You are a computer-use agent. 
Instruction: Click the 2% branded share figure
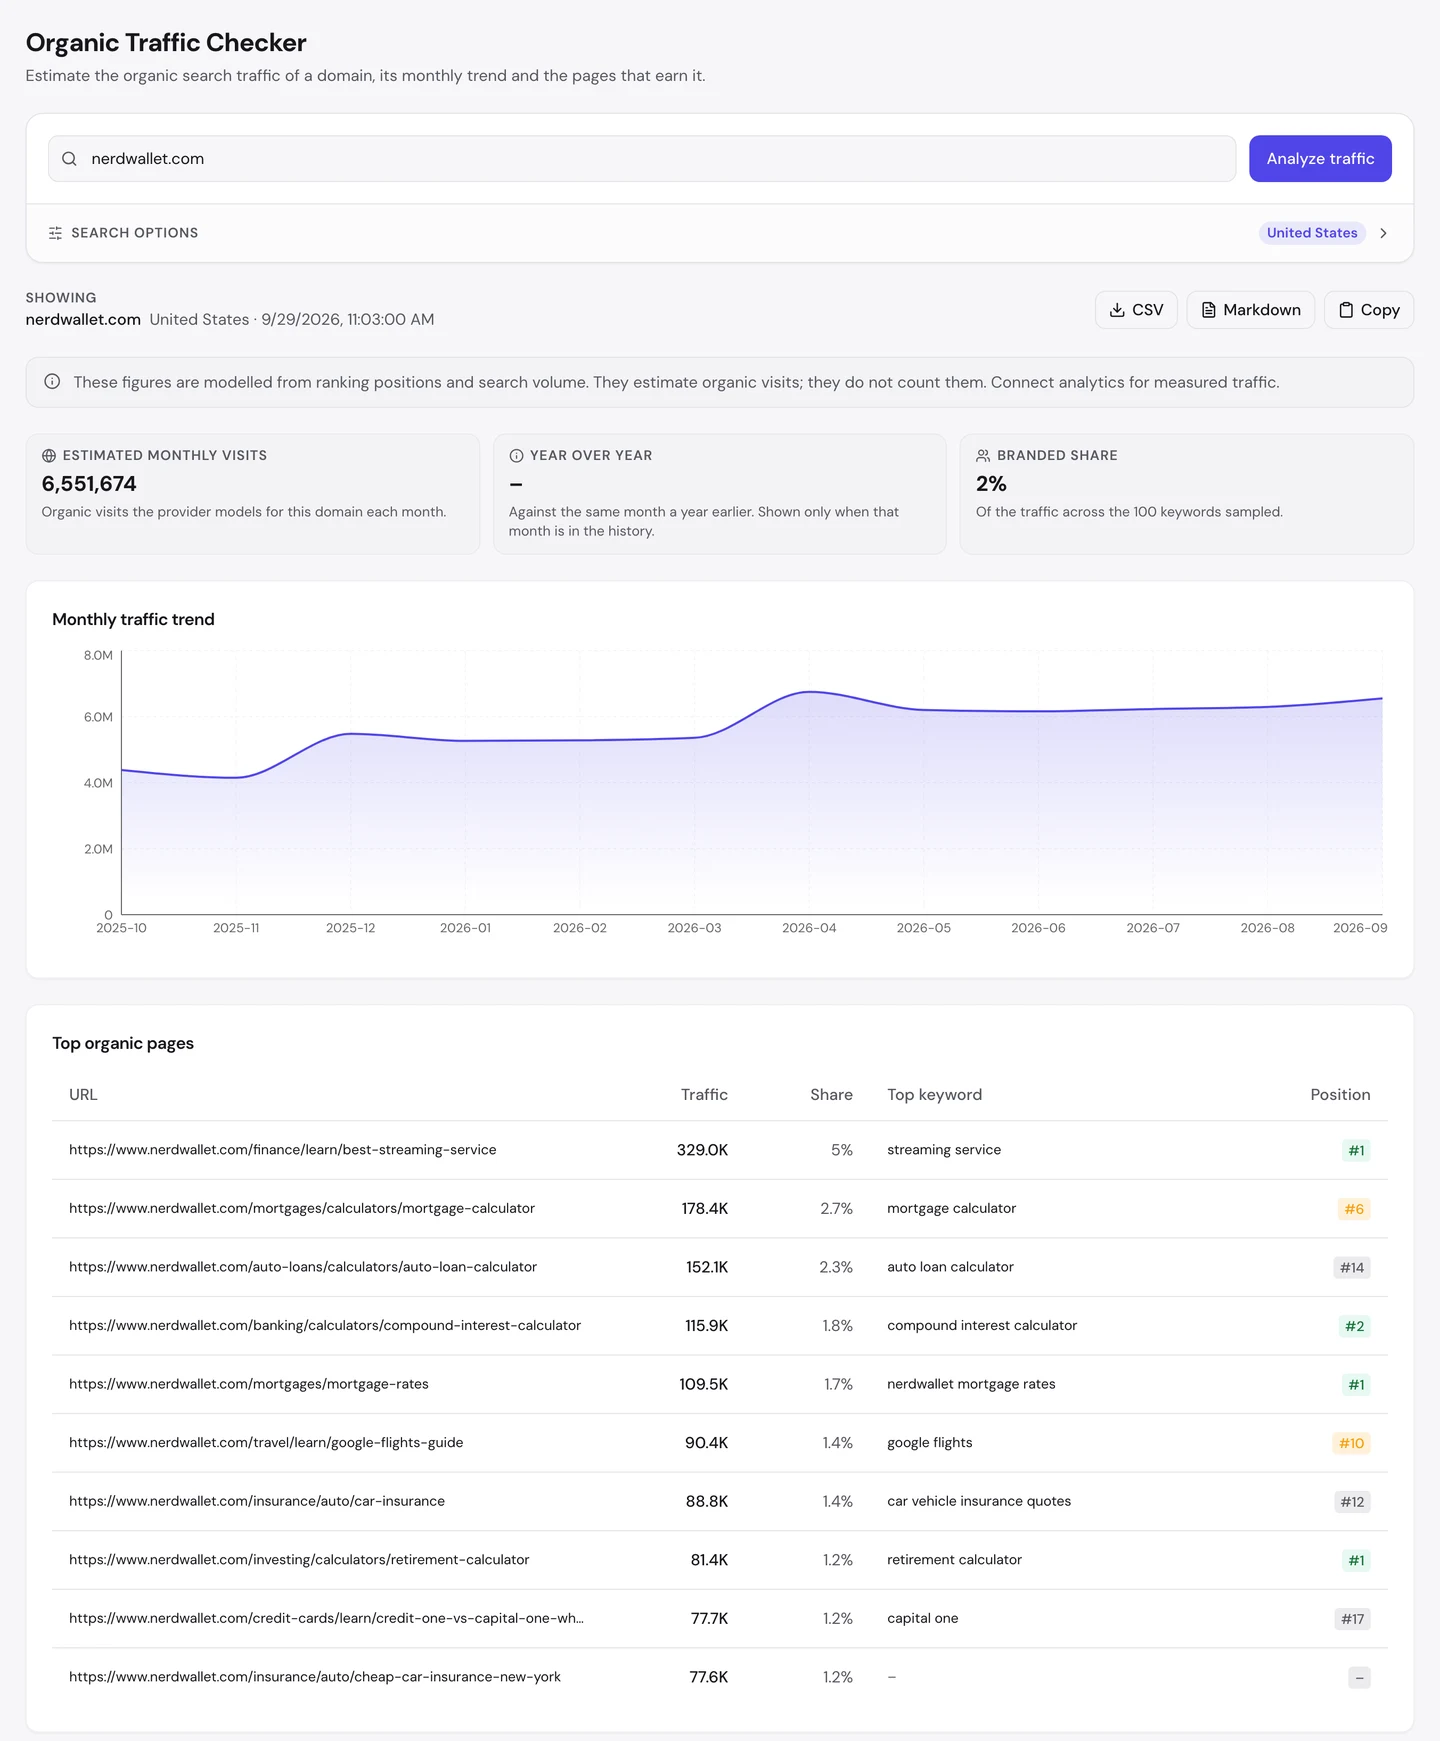coord(991,484)
